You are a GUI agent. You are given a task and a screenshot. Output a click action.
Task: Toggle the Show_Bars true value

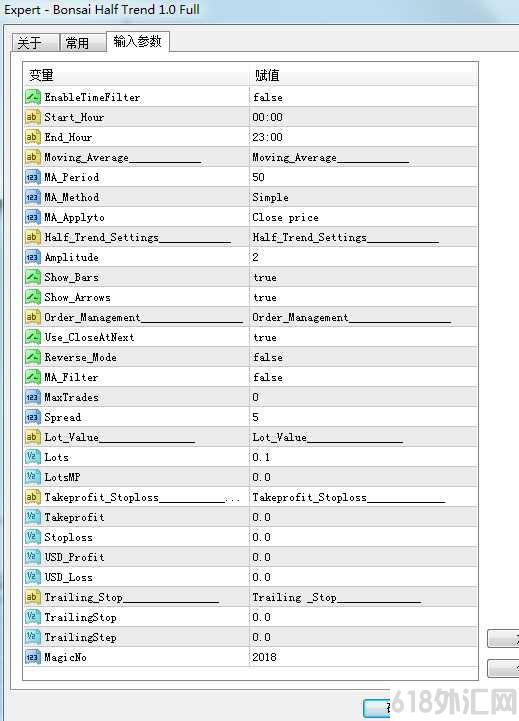point(363,277)
